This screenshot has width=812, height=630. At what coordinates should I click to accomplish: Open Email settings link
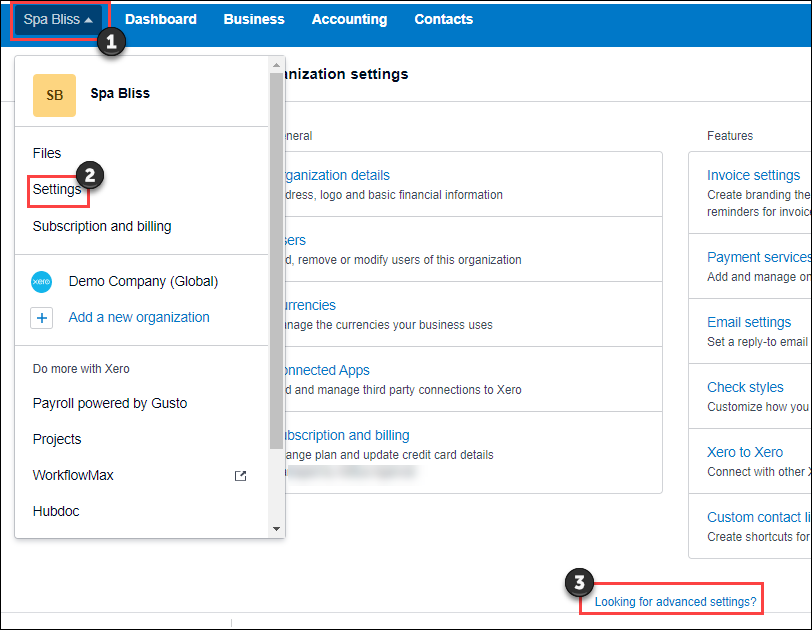click(x=749, y=322)
